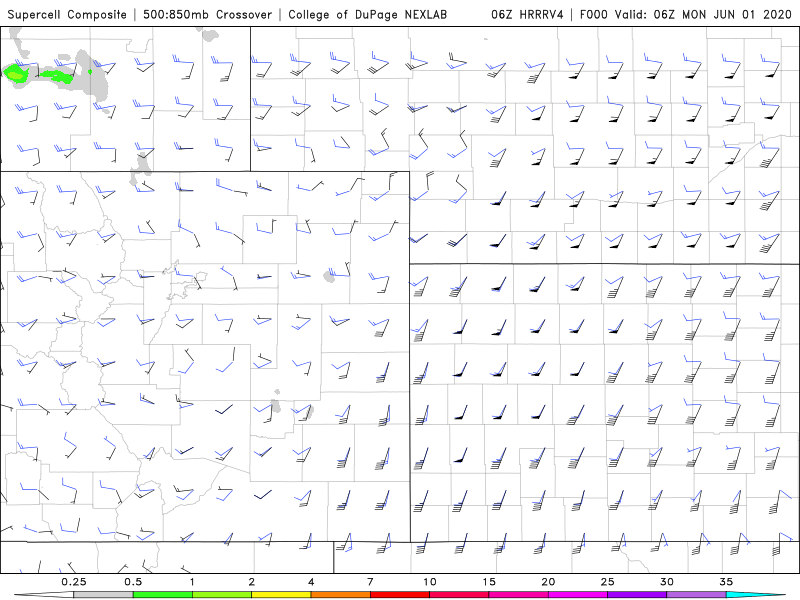The width and height of the screenshot is (800, 600).
Task: Select the cyan above-35 legend arrow
Action: 756,595
